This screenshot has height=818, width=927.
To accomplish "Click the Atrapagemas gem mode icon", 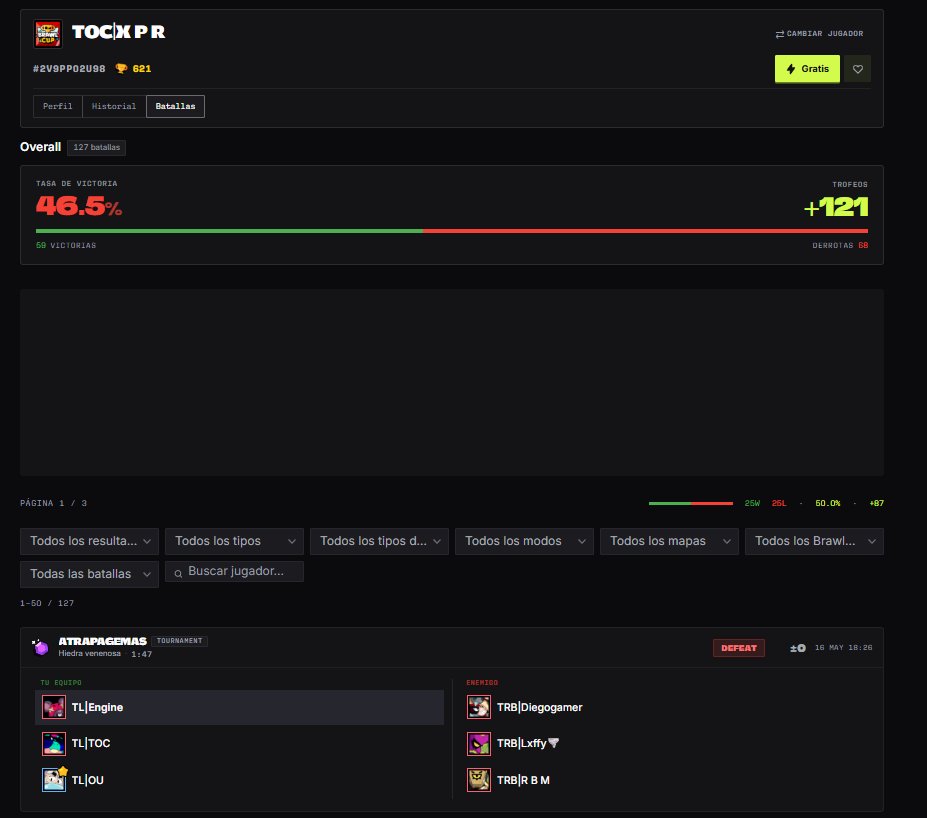I will (x=40, y=647).
